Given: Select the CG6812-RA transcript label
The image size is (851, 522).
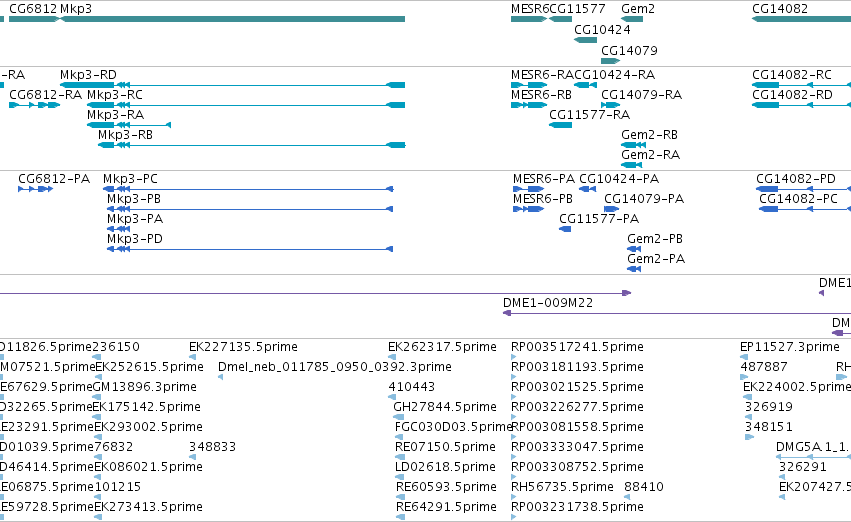Looking at the screenshot, I should pos(46,95).
